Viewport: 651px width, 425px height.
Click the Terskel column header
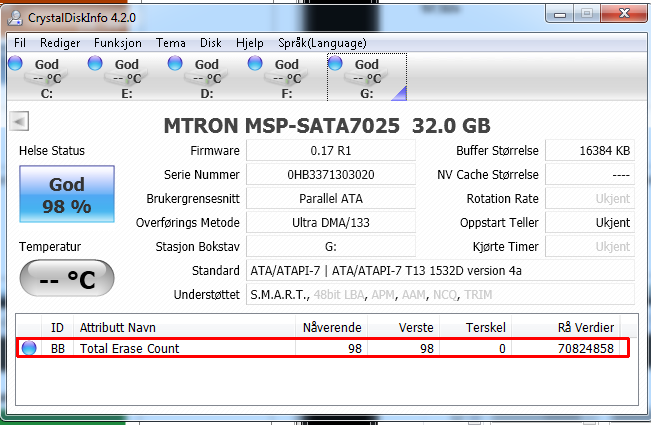[475, 327]
